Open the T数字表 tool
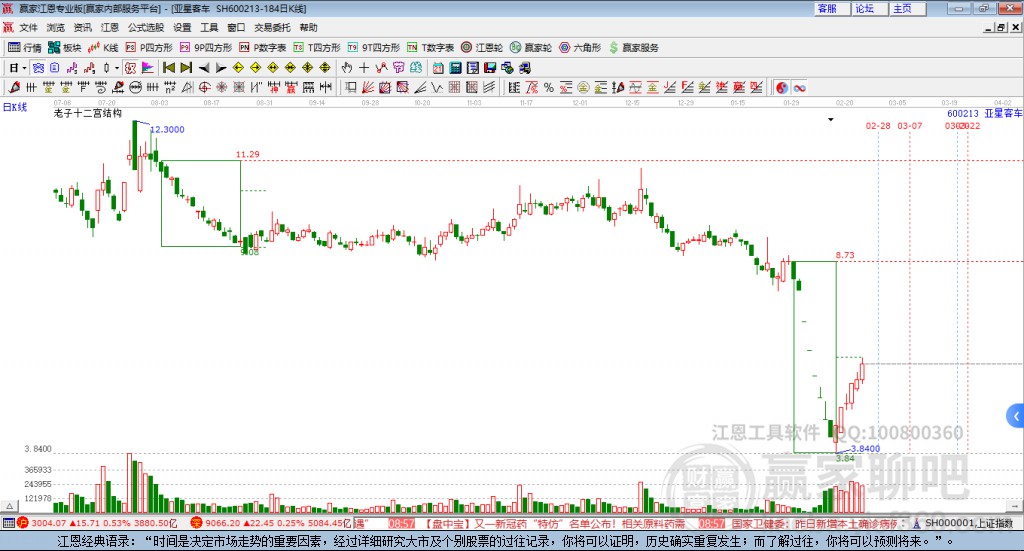 pyautogui.click(x=430, y=48)
